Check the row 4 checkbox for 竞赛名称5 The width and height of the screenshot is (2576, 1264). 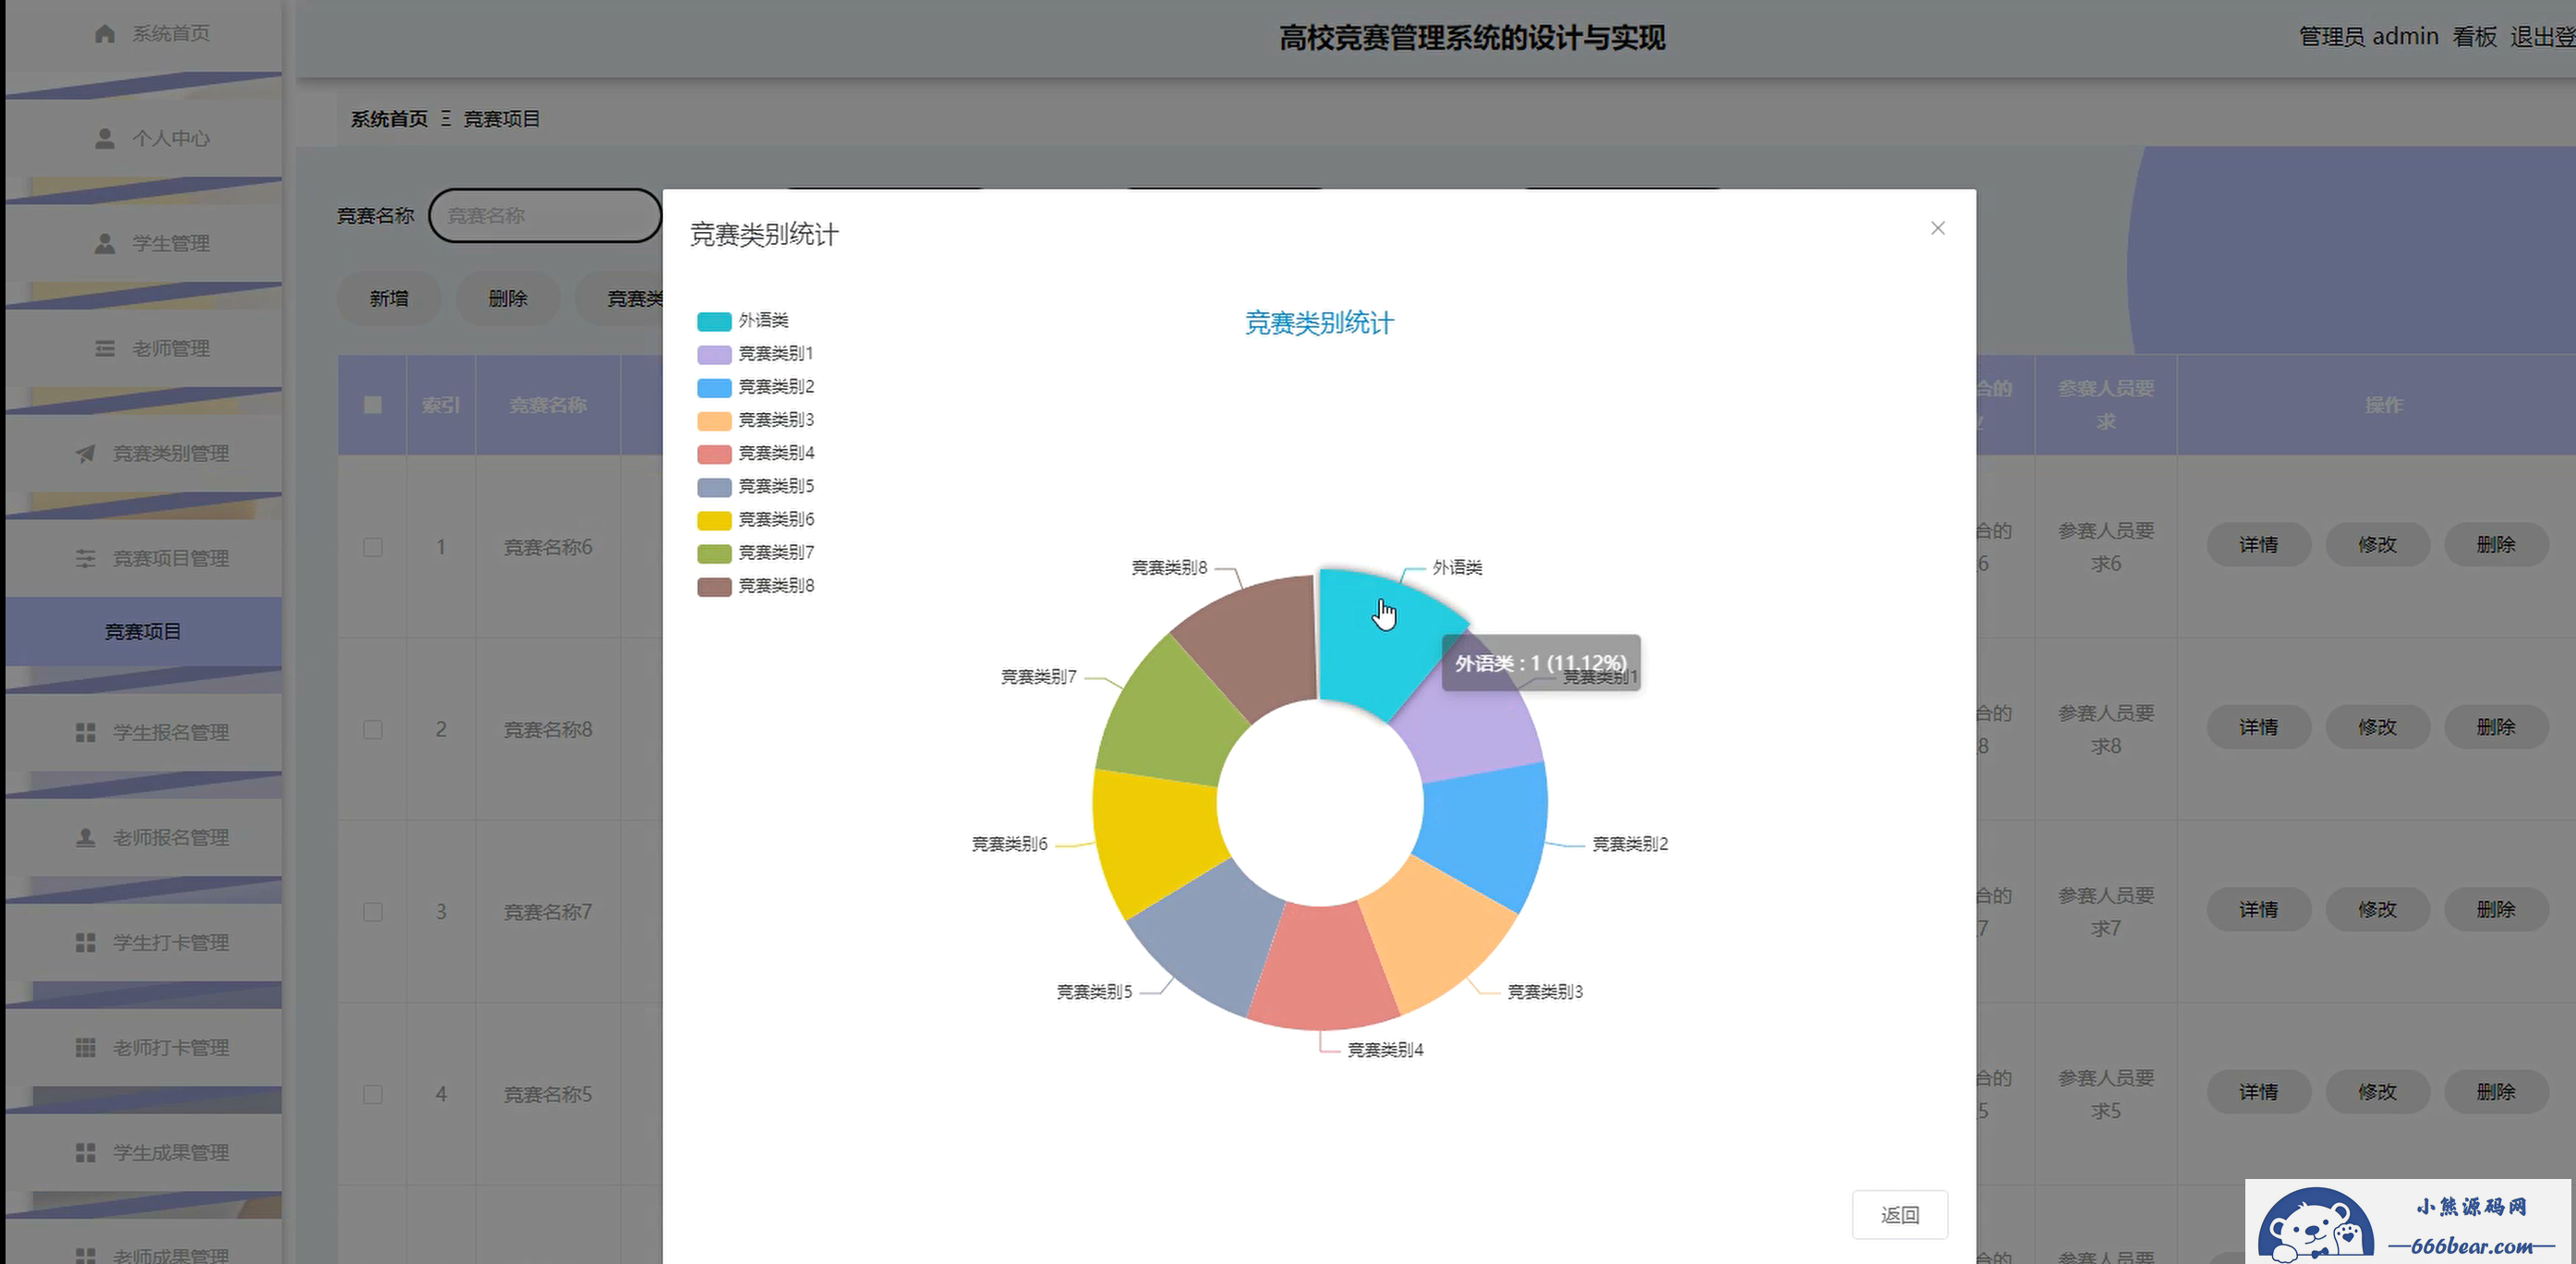tap(372, 1094)
